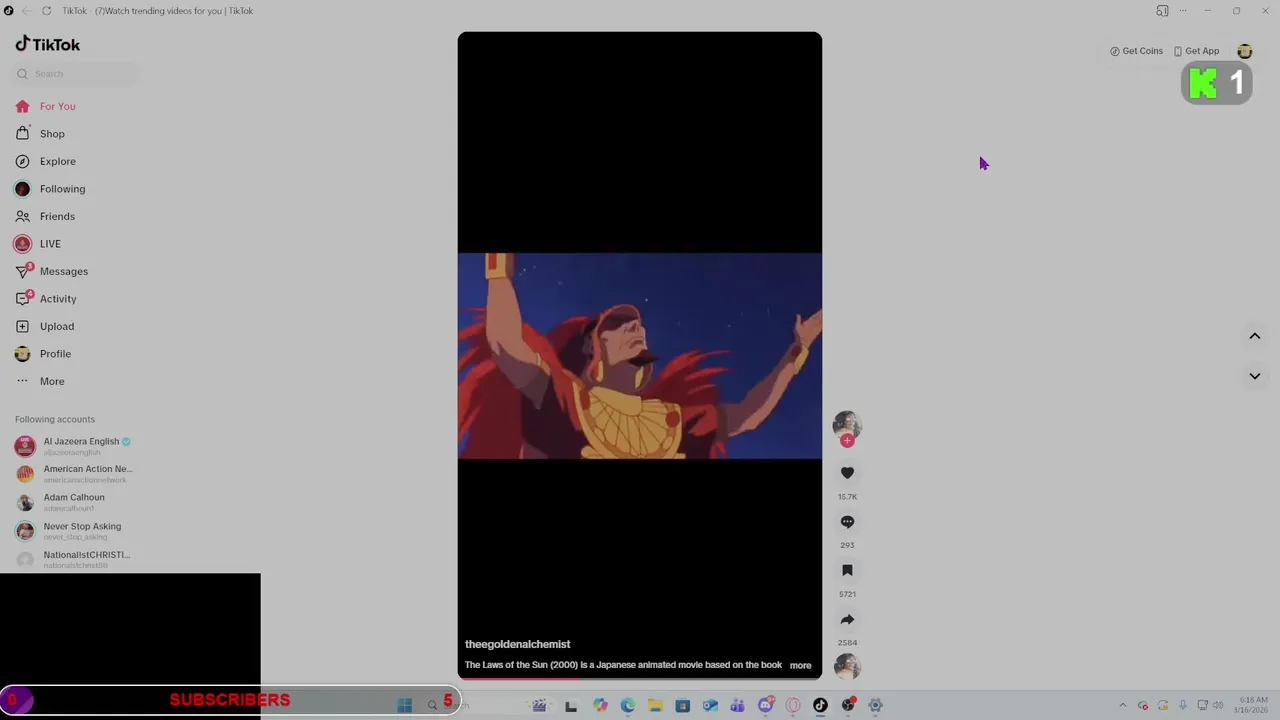Click the Upload plus icon

point(22,326)
